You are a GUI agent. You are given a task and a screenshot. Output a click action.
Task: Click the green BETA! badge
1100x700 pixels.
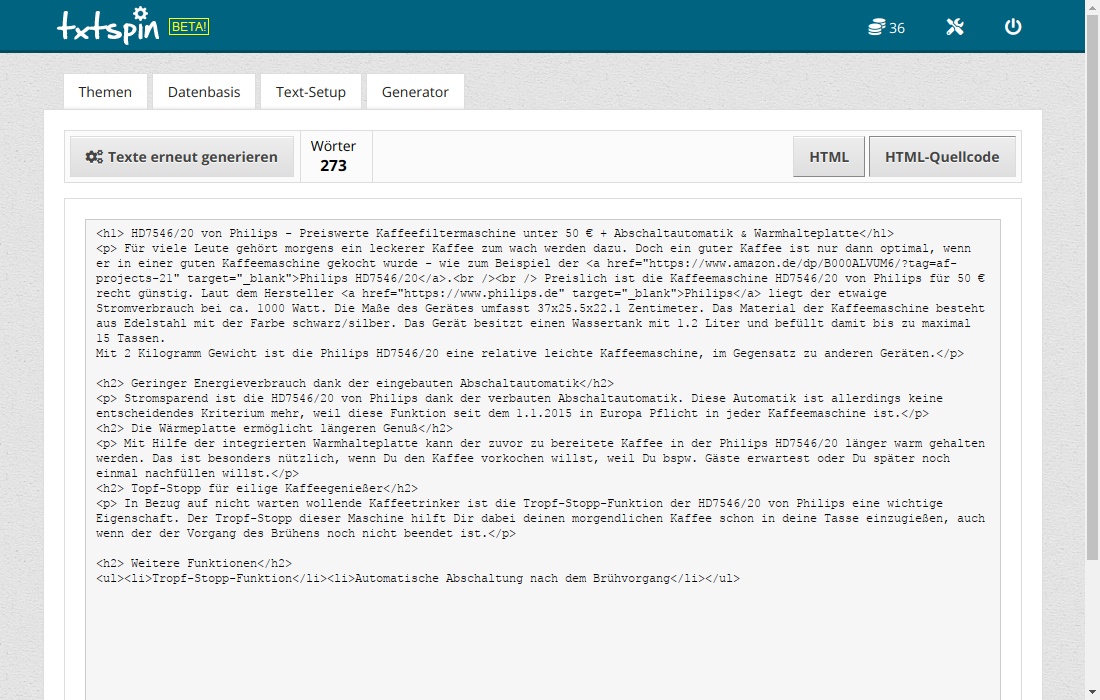(x=189, y=26)
